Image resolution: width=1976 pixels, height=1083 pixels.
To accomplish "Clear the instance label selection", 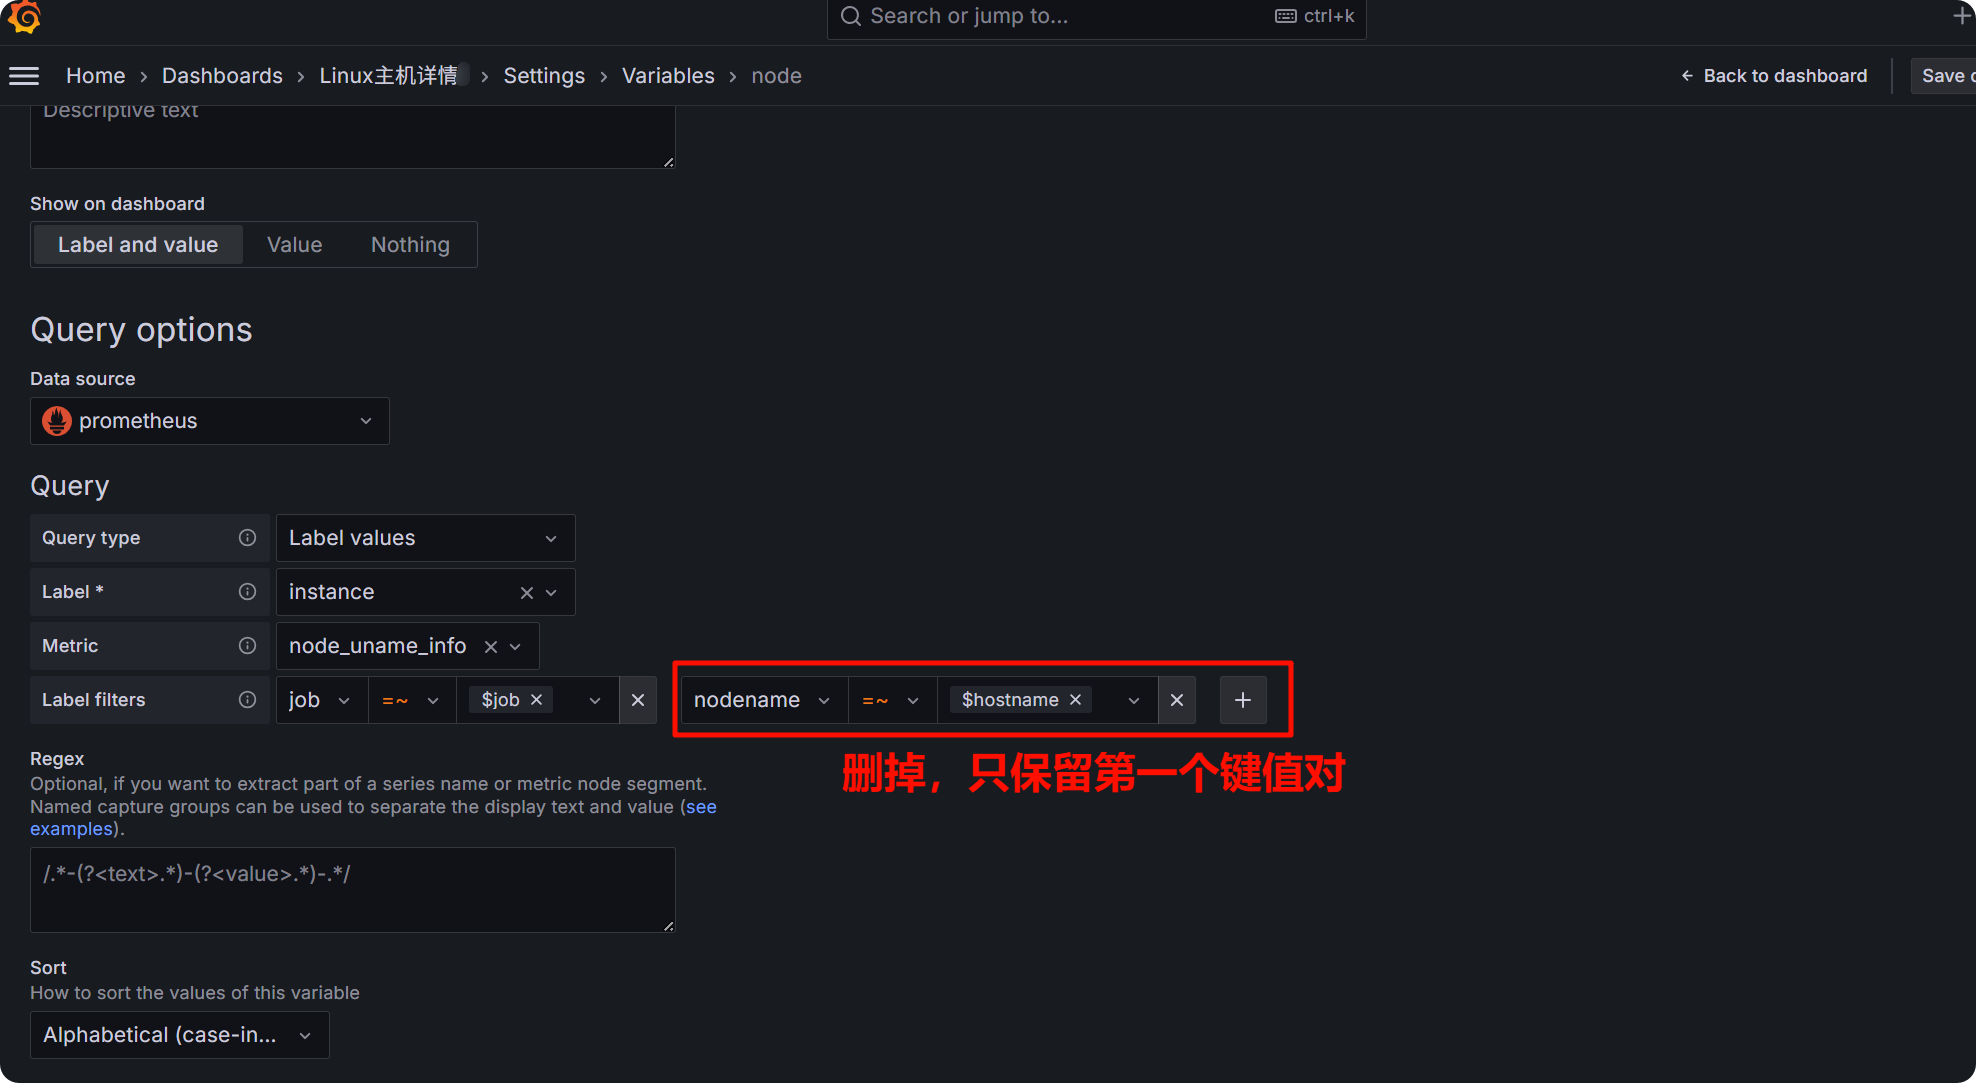I will click(527, 593).
